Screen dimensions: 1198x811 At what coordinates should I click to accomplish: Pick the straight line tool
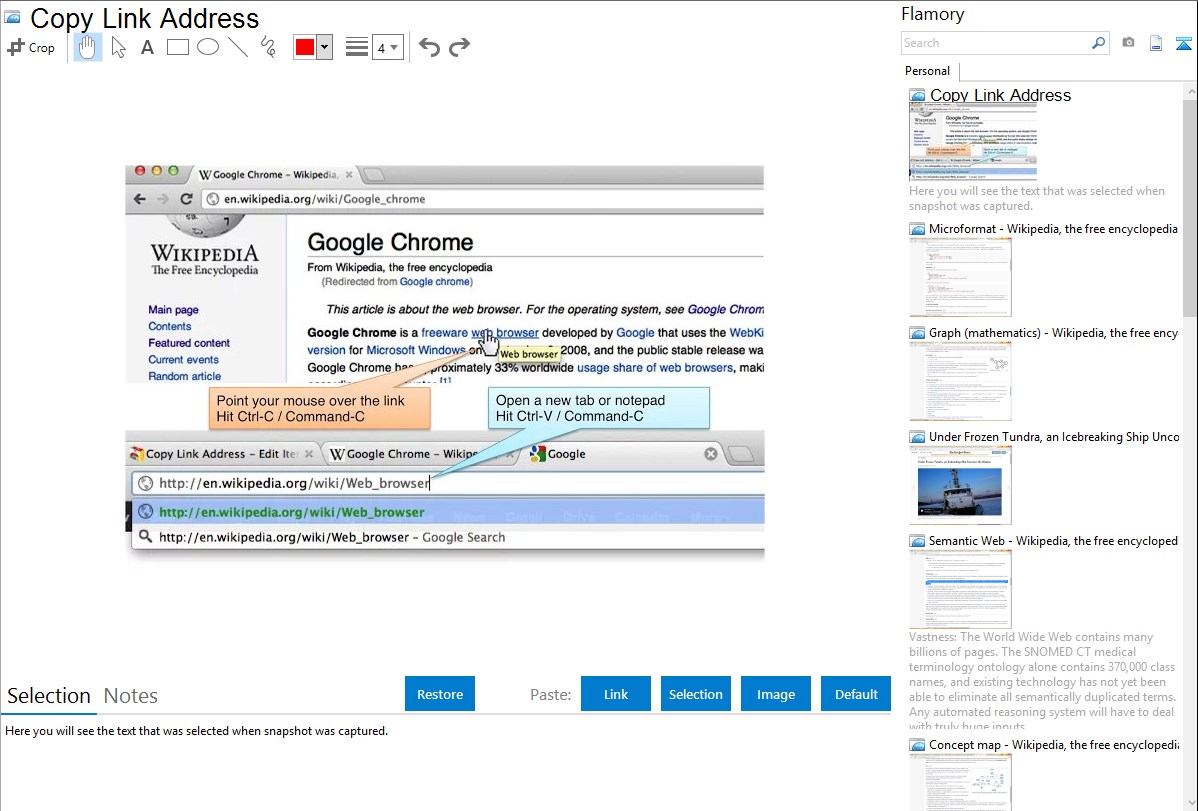click(x=238, y=47)
